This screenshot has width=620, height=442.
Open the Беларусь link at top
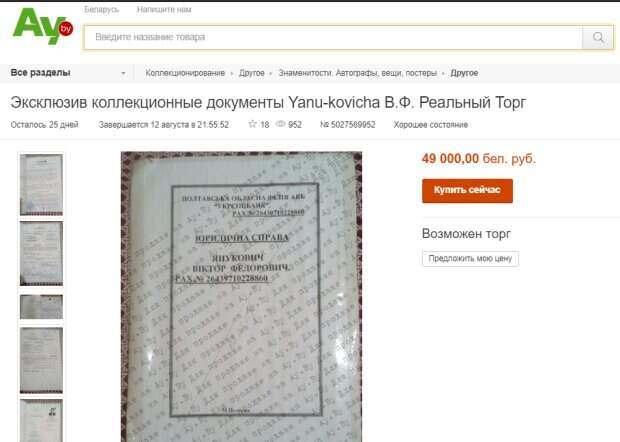(101, 9)
